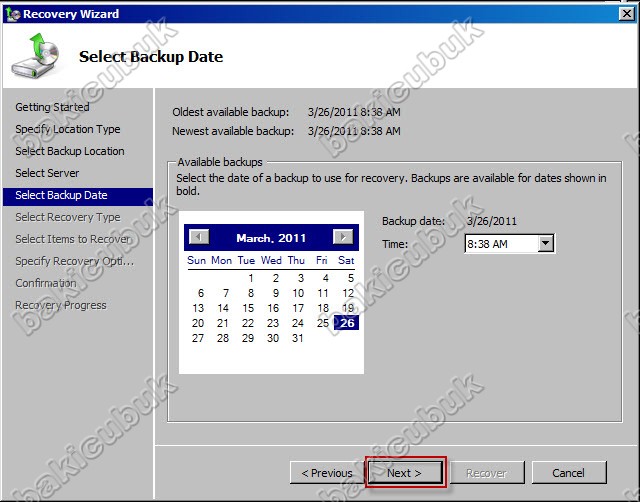The image size is (640, 502).
Task: Select March 15 in the calendar
Action: click(248, 308)
